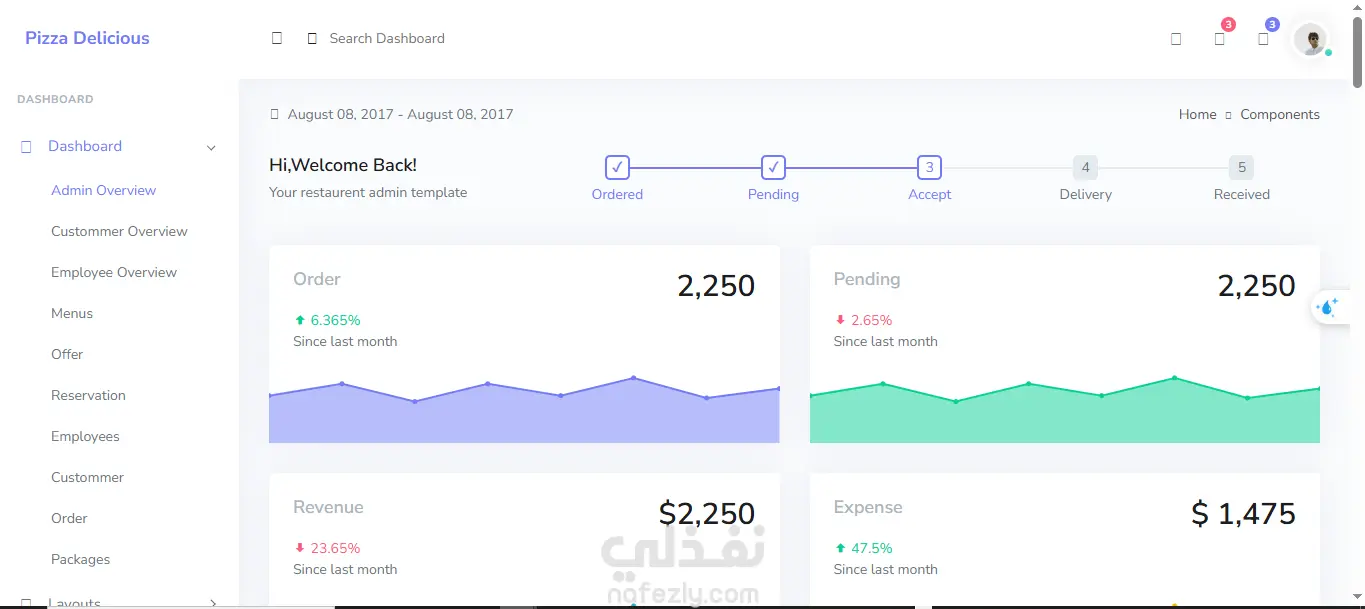Select the checked Pending step box
Viewport: 1365px width, 609px height.
tap(773, 167)
